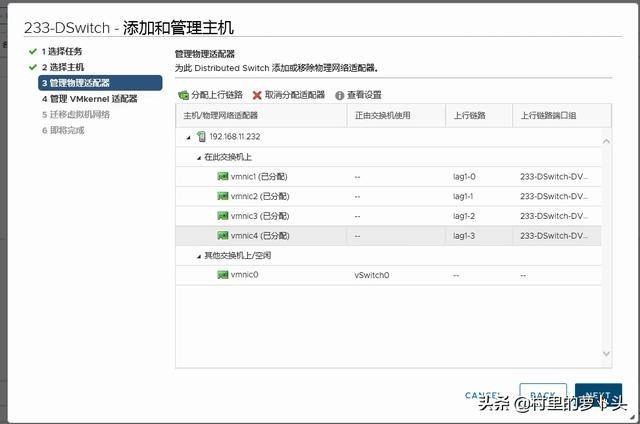Collapse the 在此交换机上 group

197,157
